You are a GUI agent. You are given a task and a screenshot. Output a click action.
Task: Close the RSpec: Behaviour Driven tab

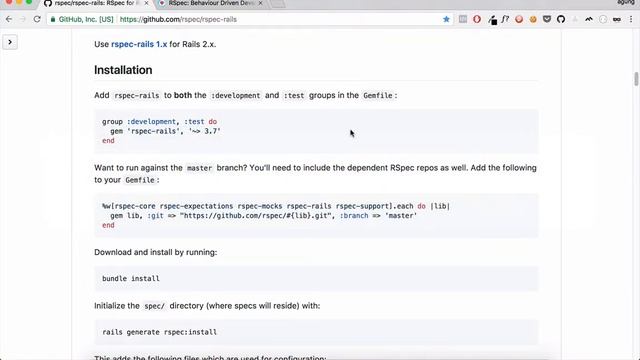click(x=260, y=3)
